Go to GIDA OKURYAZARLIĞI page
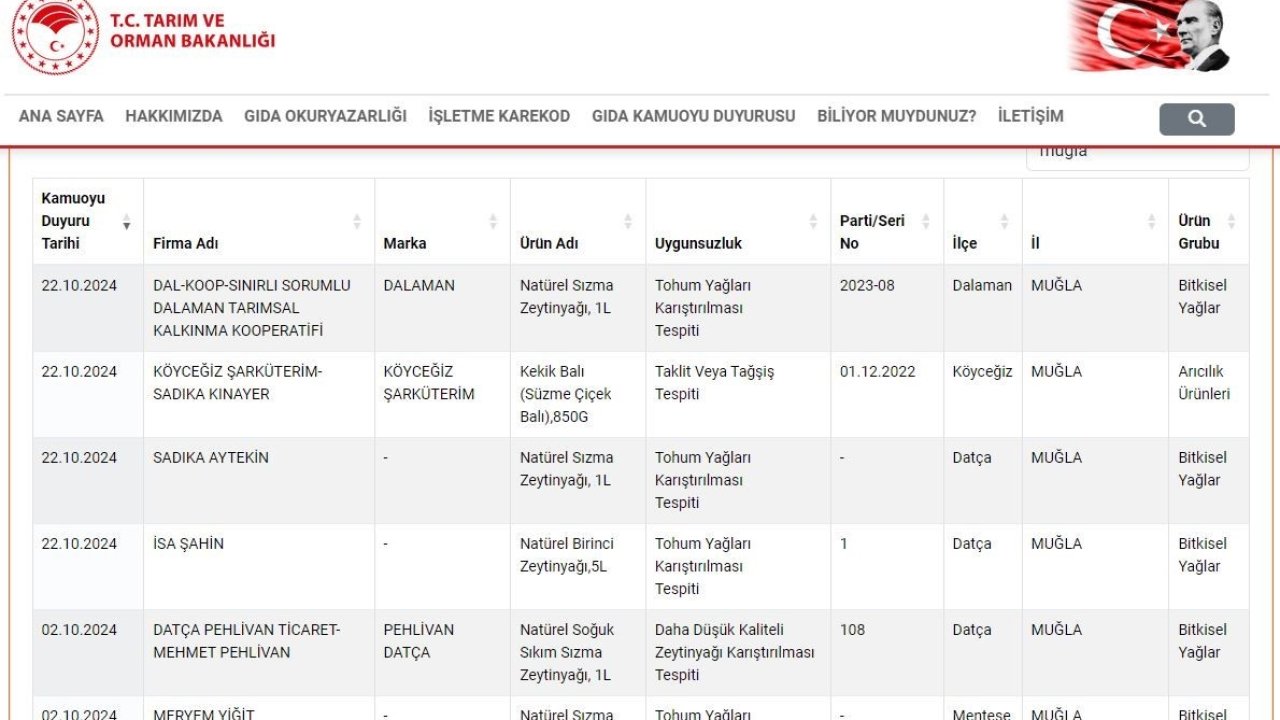This screenshot has height=720, width=1280. click(325, 116)
